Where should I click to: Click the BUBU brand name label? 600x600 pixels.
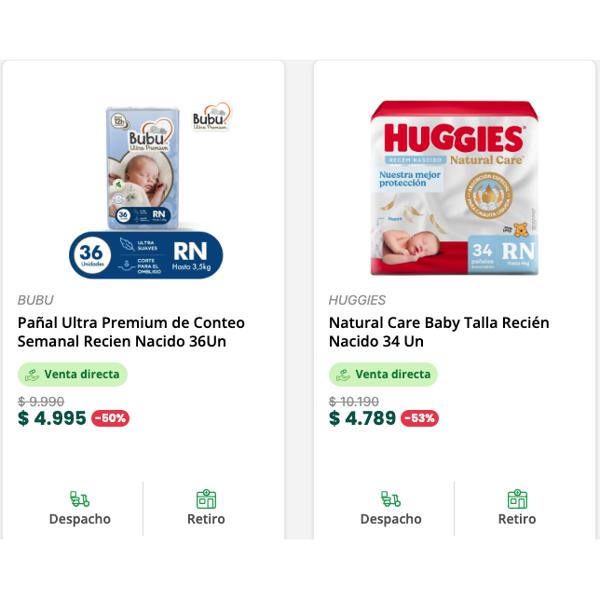click(36, 300)
